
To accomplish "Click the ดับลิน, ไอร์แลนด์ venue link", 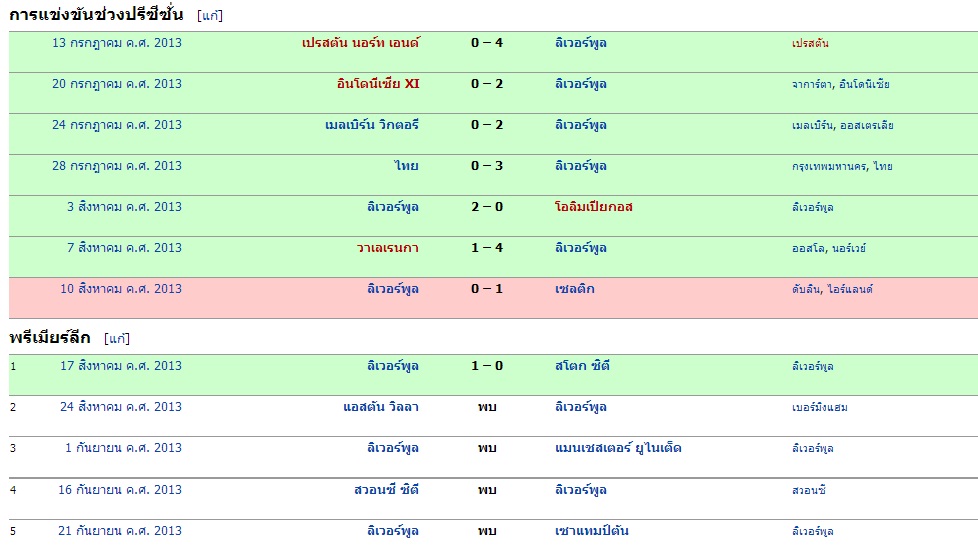I will 832,289.
